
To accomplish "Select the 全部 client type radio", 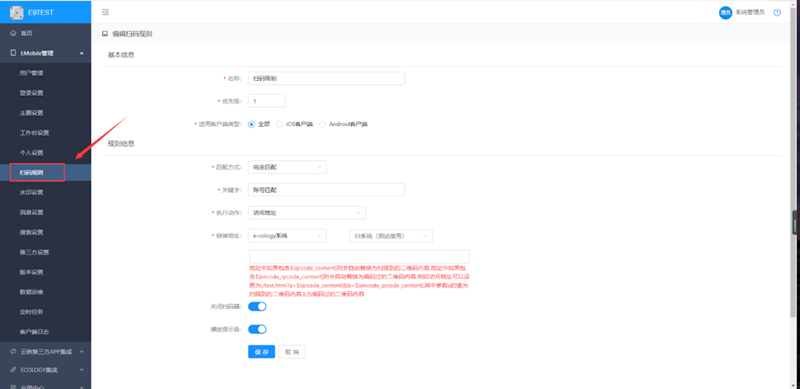I will [252, 124].
